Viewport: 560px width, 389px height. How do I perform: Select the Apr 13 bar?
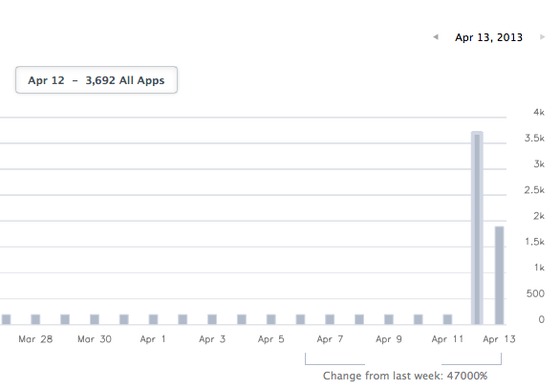point(499,275)
